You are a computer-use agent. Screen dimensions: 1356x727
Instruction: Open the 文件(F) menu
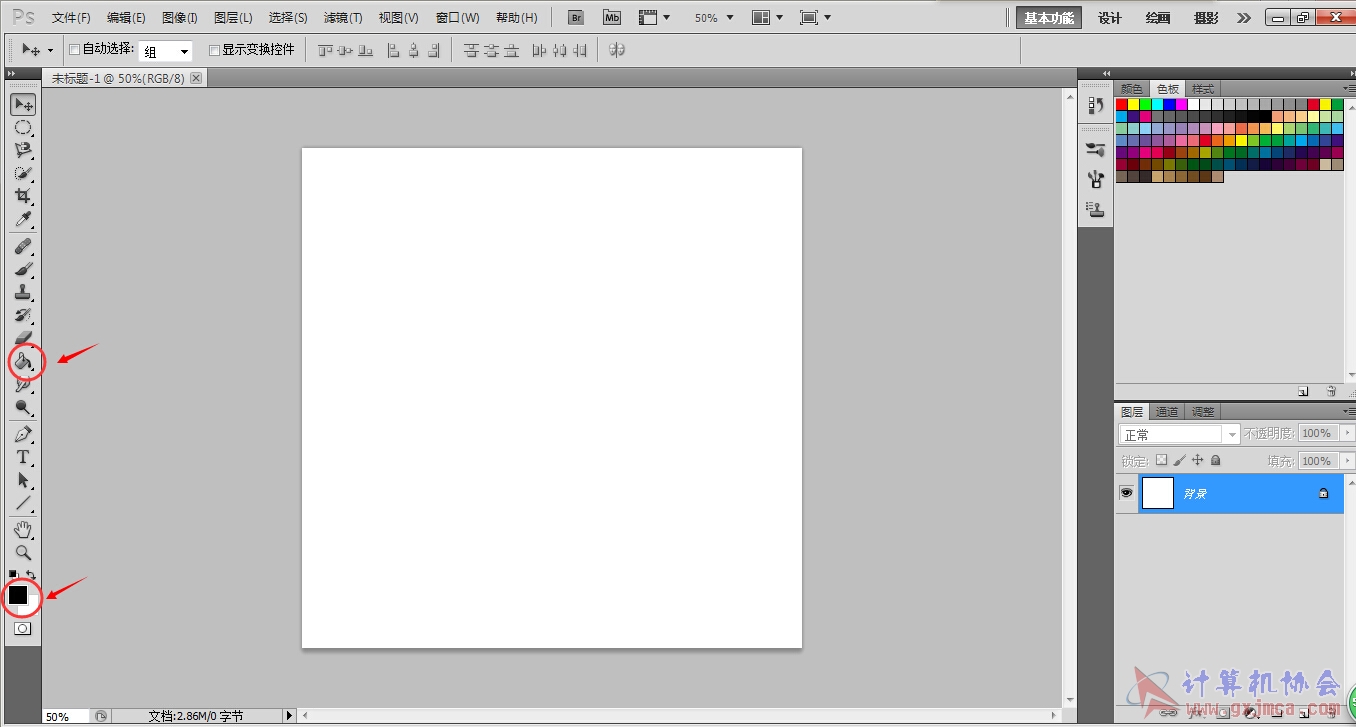point(71,18)
